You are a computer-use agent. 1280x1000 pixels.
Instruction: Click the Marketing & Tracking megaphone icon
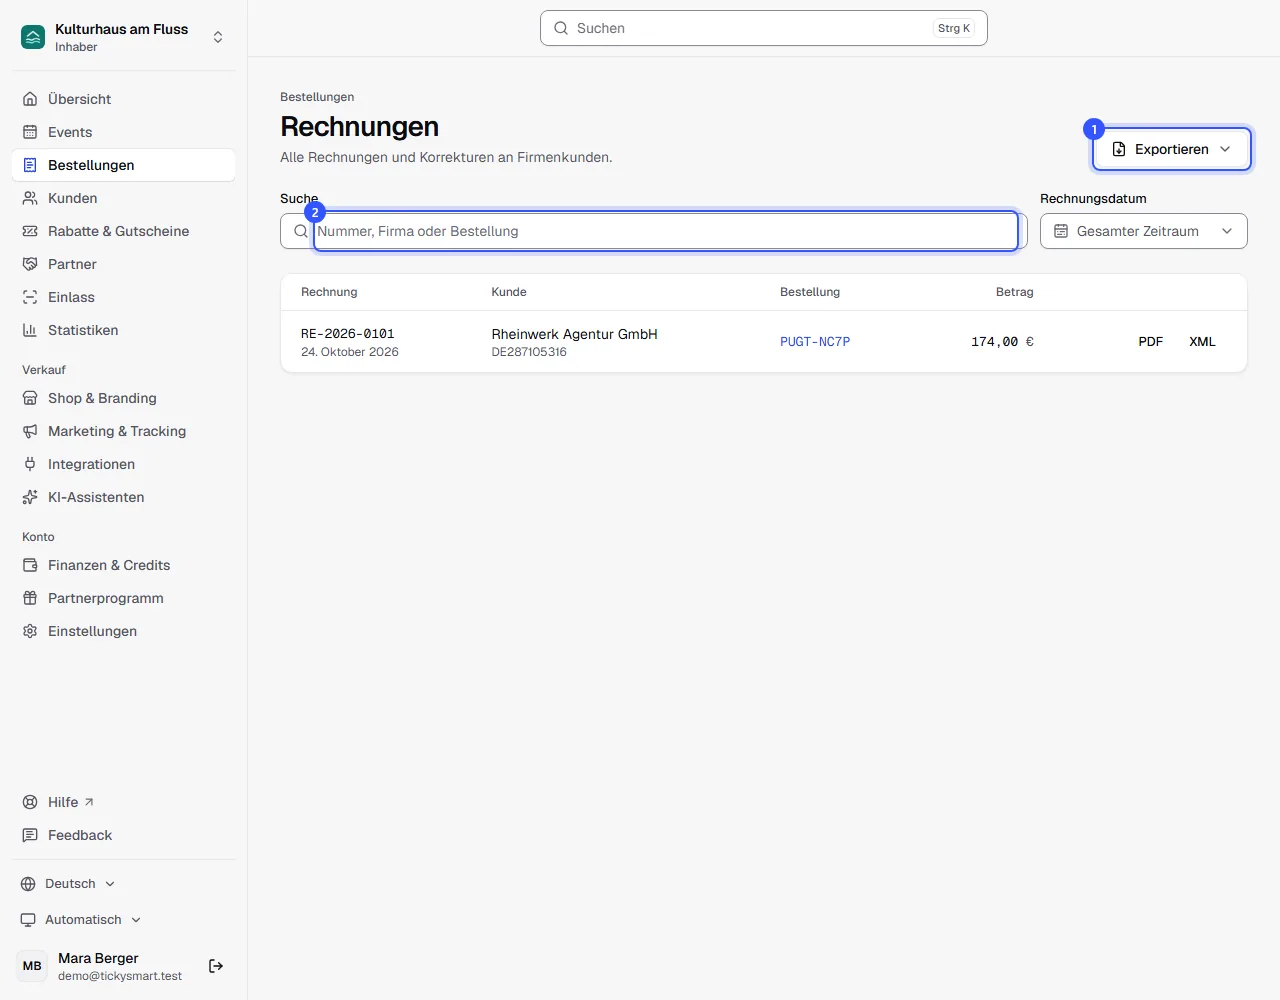pyautogui.click(x=30, y=431)
